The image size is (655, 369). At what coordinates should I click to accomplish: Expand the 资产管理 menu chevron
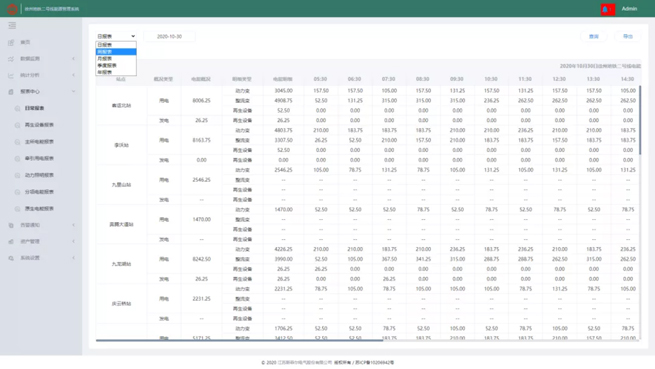[x=74, y=242]
